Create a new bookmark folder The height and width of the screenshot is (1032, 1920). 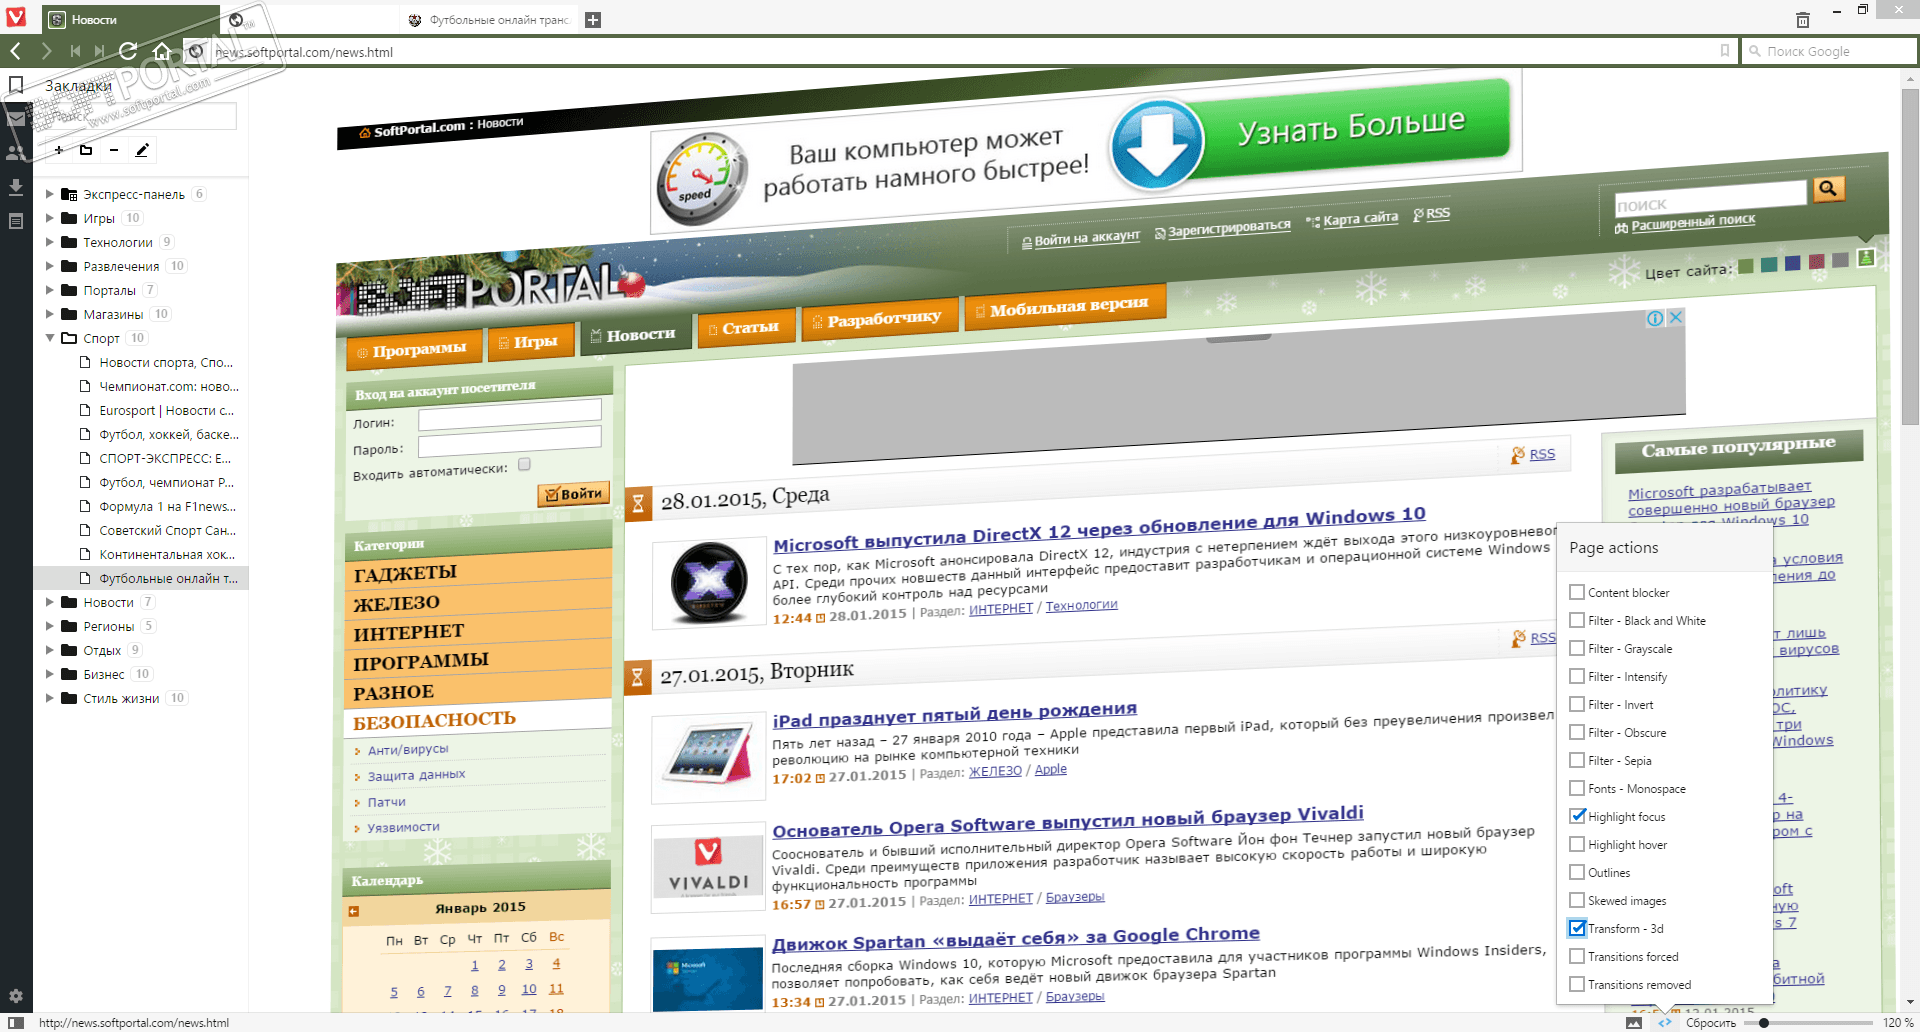(x=86, y=150)
